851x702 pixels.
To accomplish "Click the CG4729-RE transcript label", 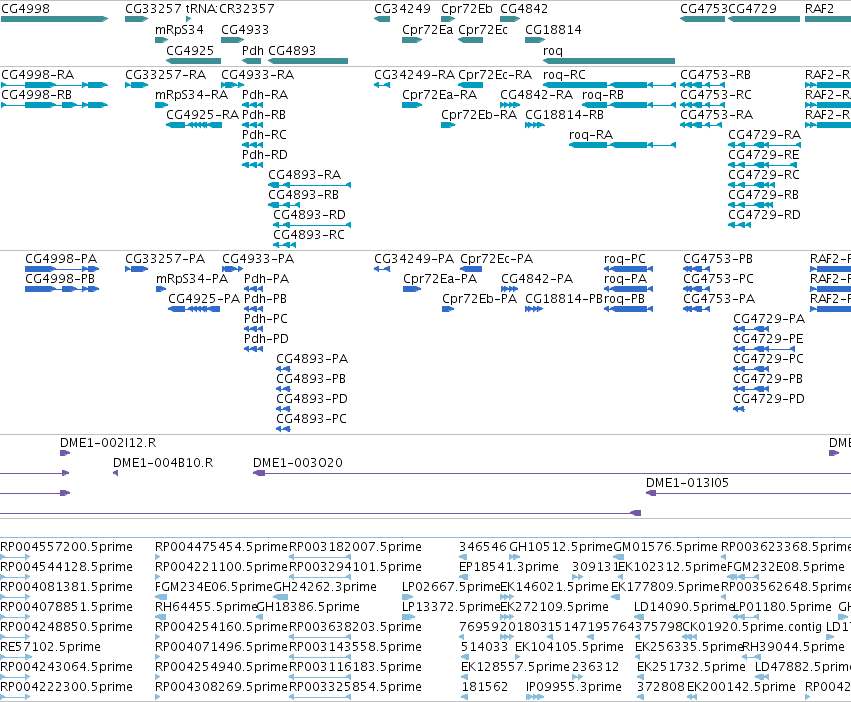I will tap(764, 155).
